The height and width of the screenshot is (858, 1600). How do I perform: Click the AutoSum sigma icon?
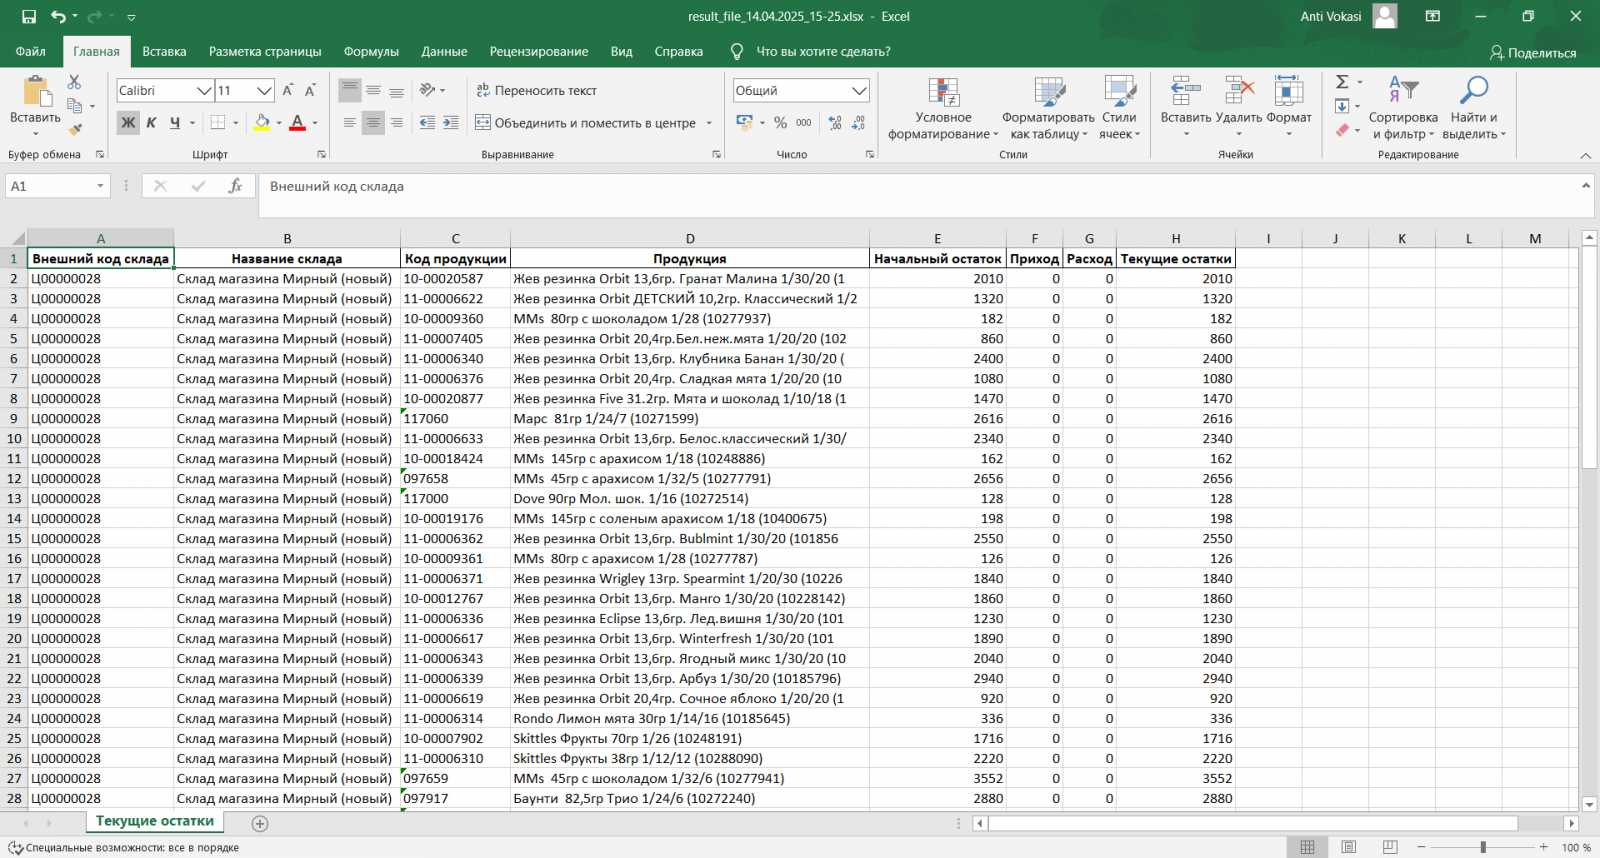coord(1342,82)
